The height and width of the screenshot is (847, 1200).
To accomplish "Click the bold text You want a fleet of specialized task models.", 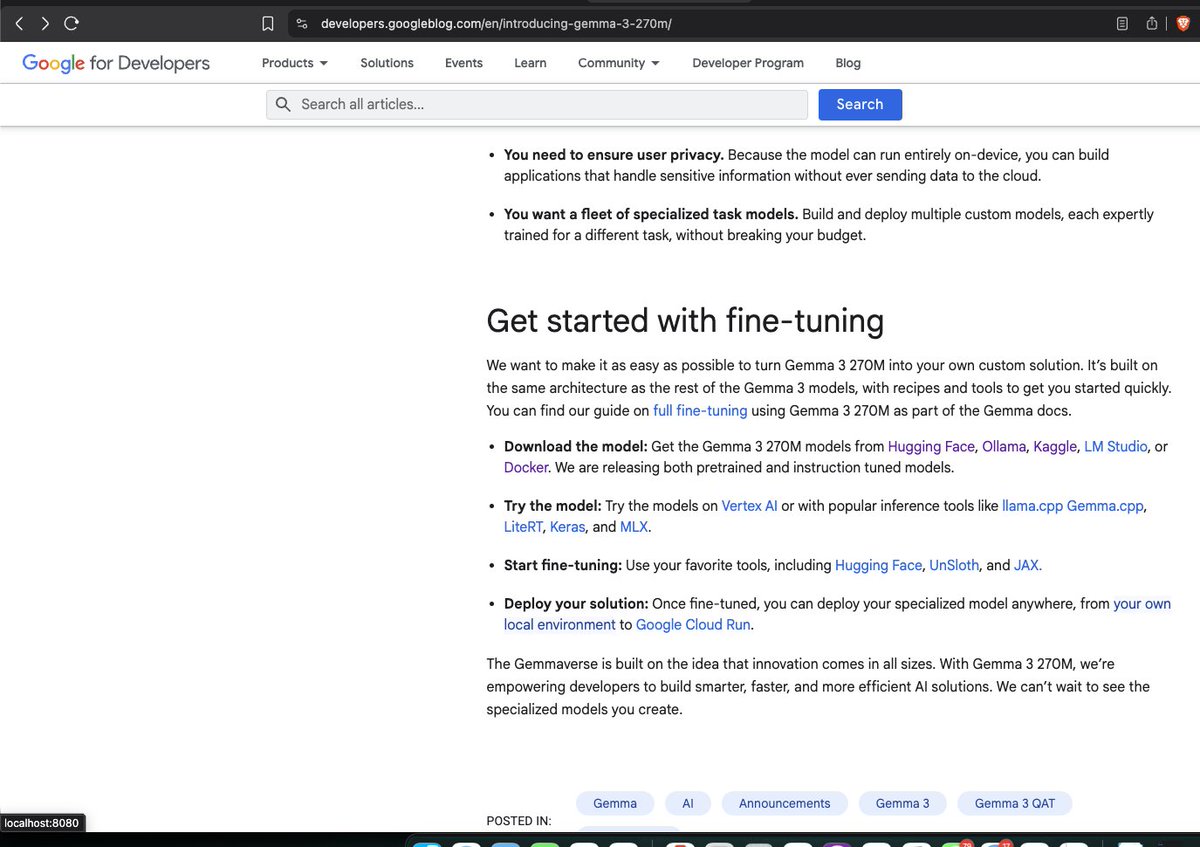I will coord(651,214).
